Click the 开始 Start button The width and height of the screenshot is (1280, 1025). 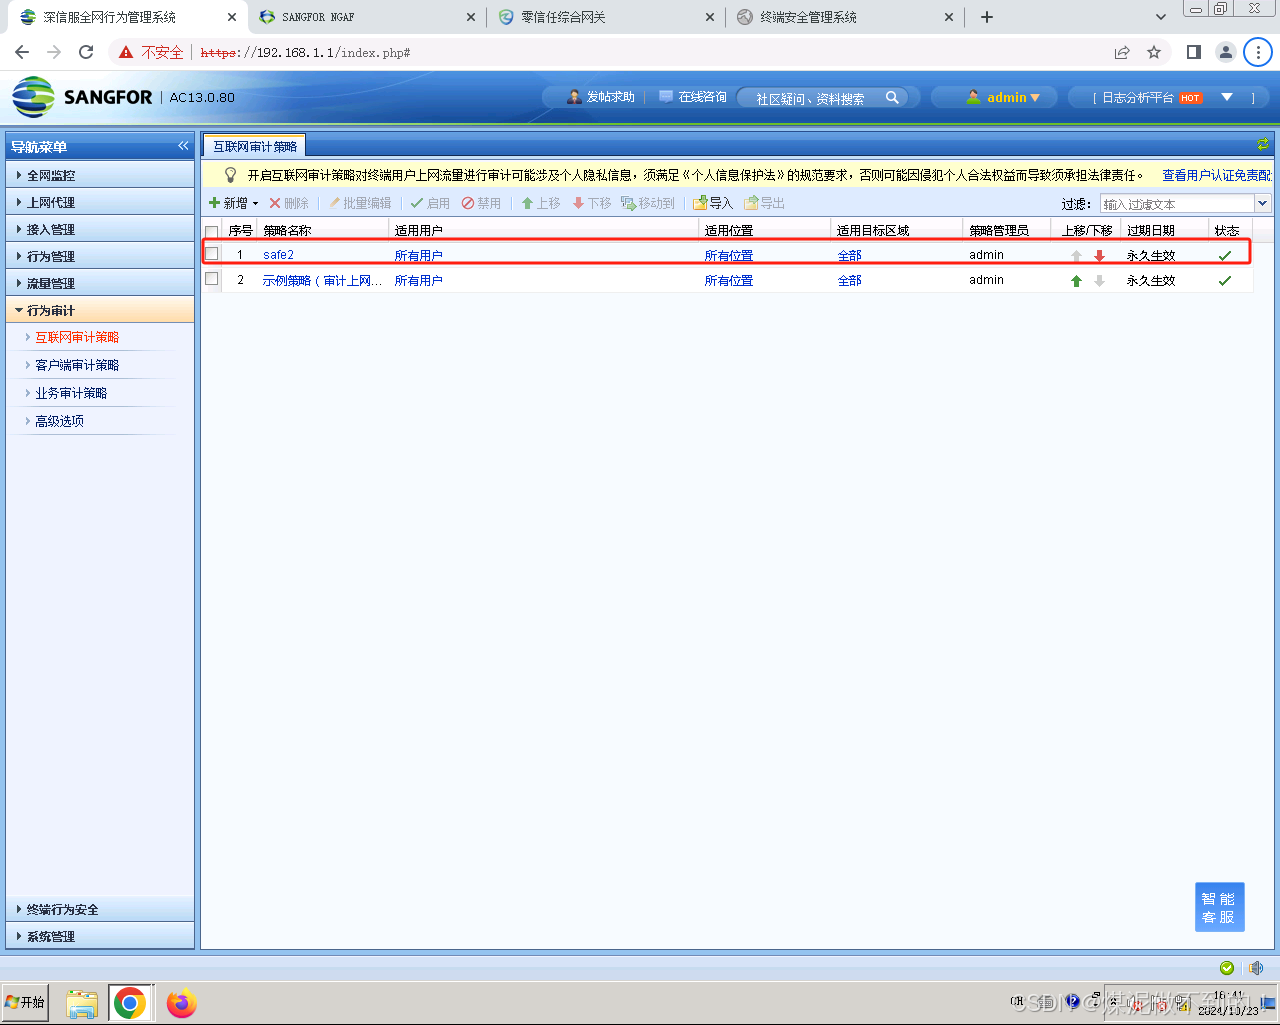(26, 1002)
